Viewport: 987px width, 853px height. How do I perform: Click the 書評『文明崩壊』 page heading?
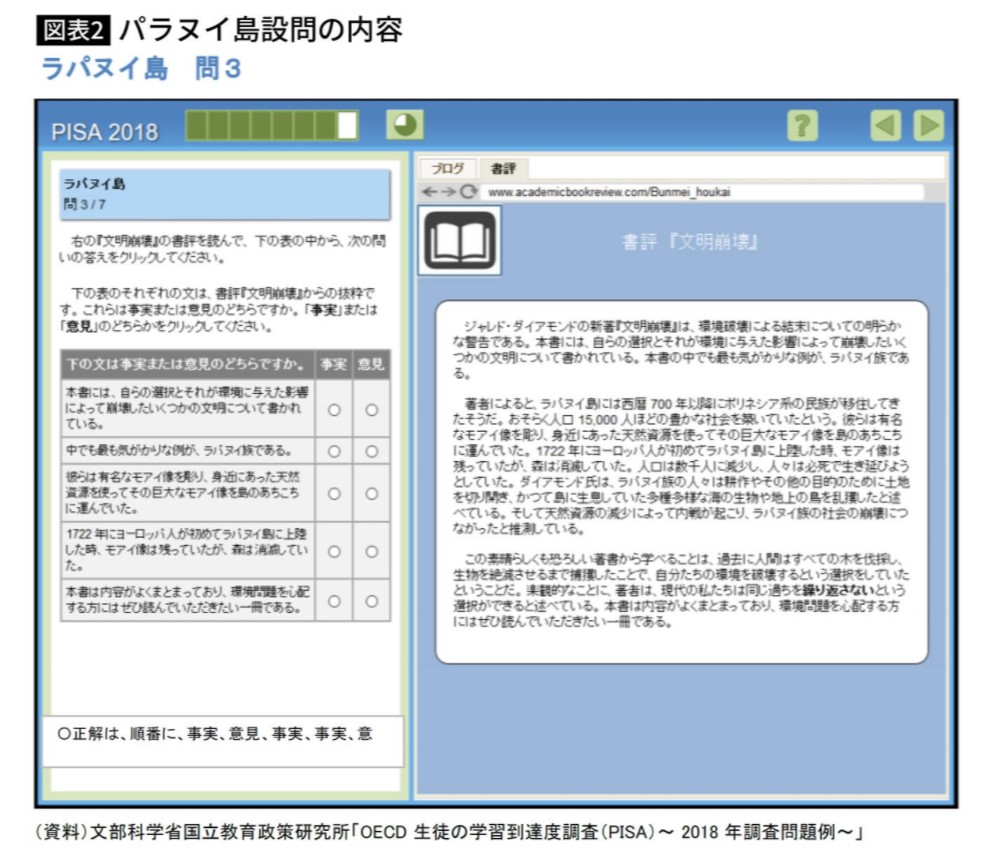pos(690,241)
